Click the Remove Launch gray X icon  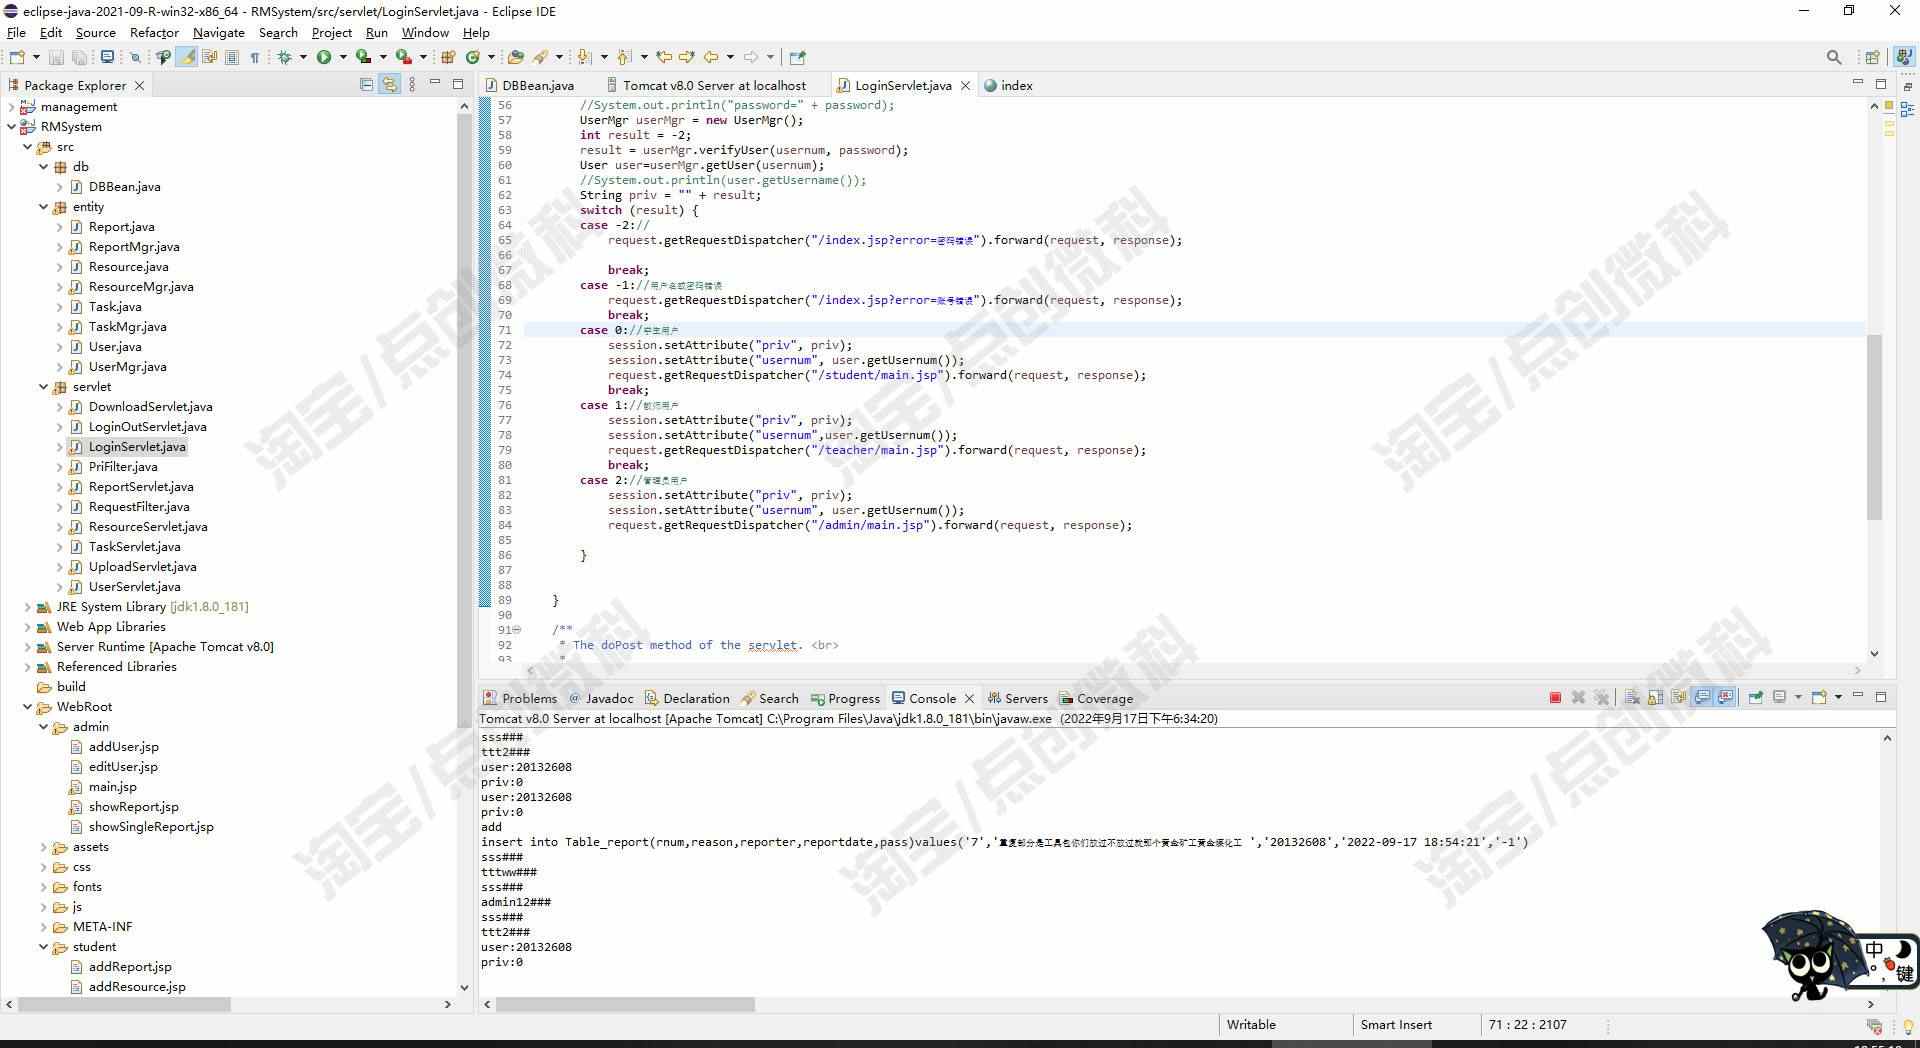click(1578, 698)
